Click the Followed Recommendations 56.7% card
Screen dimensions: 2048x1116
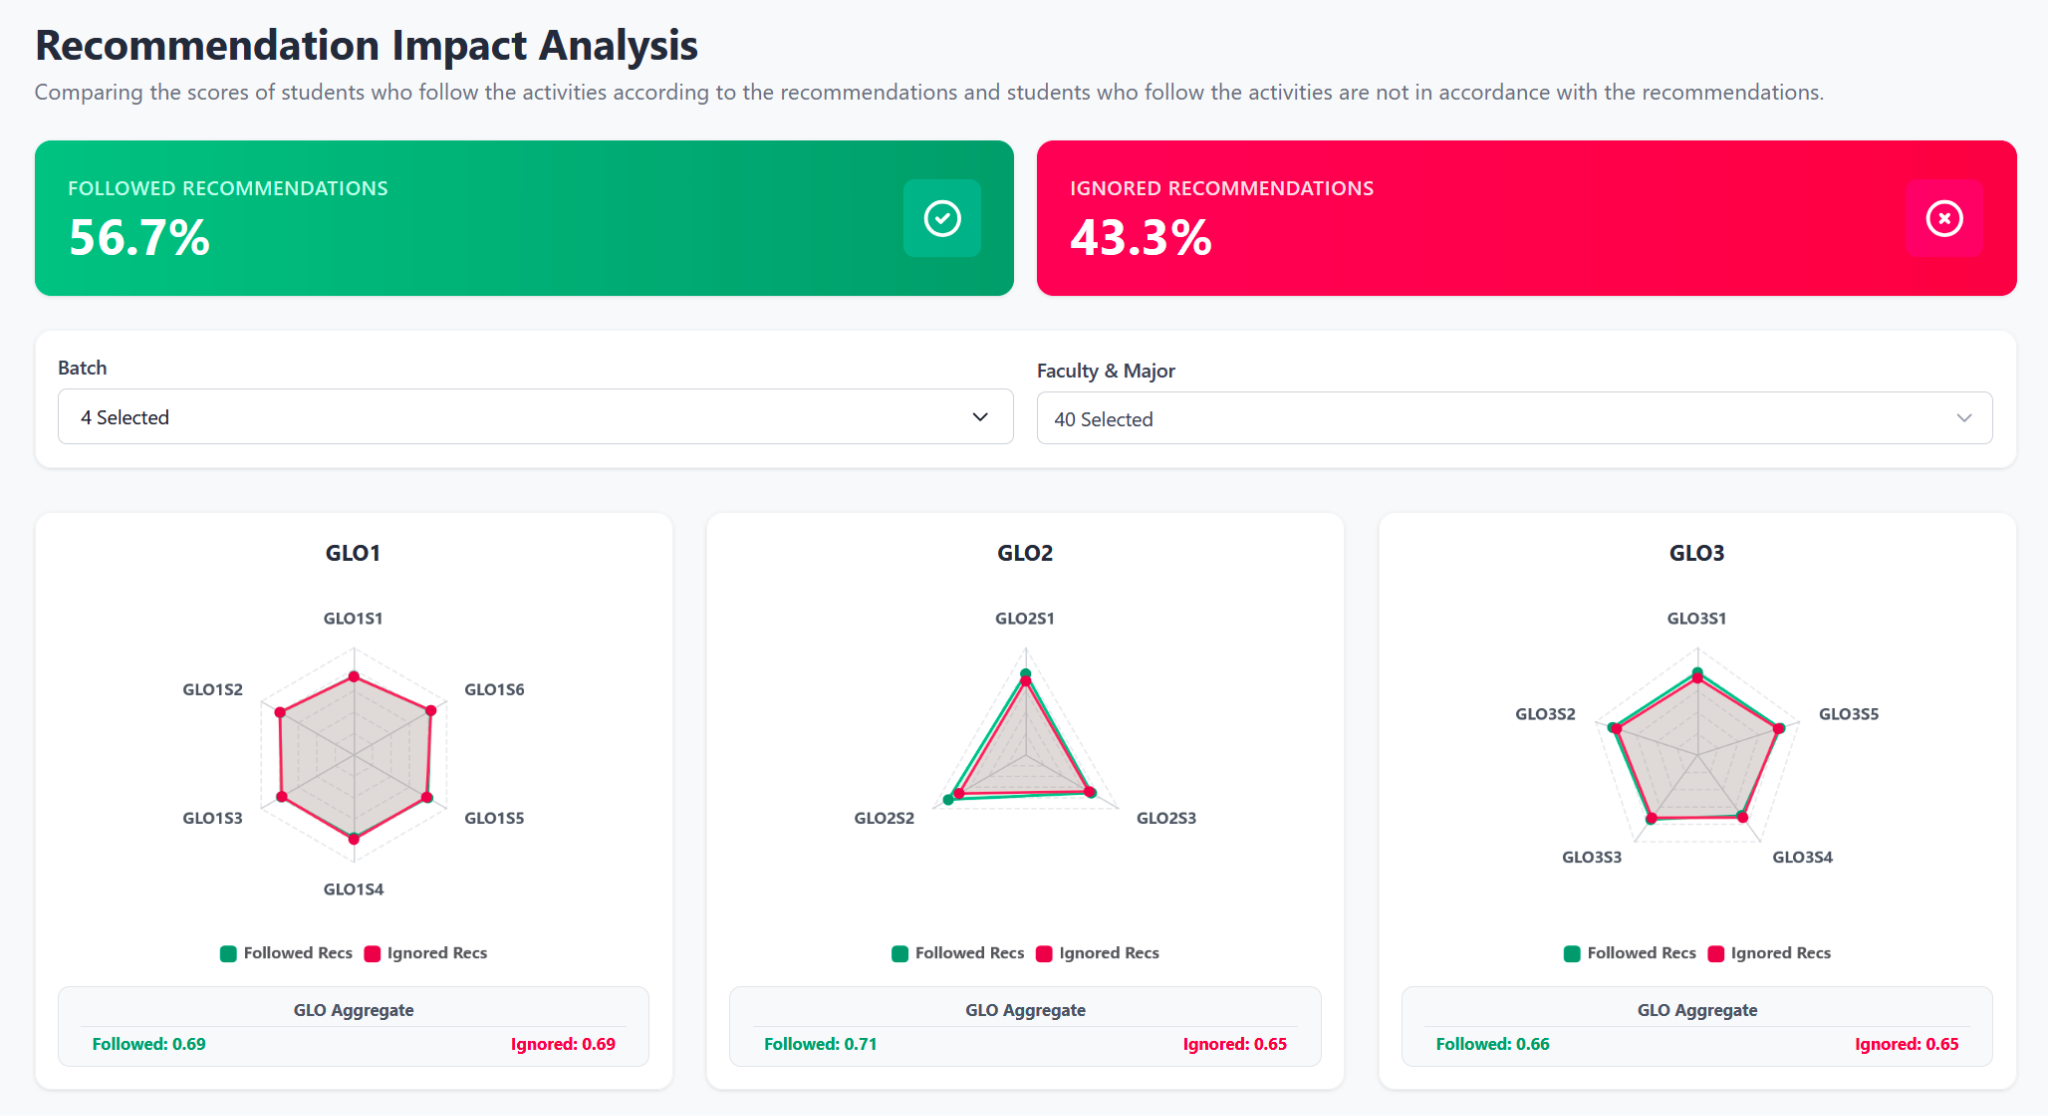pos(524,218)
